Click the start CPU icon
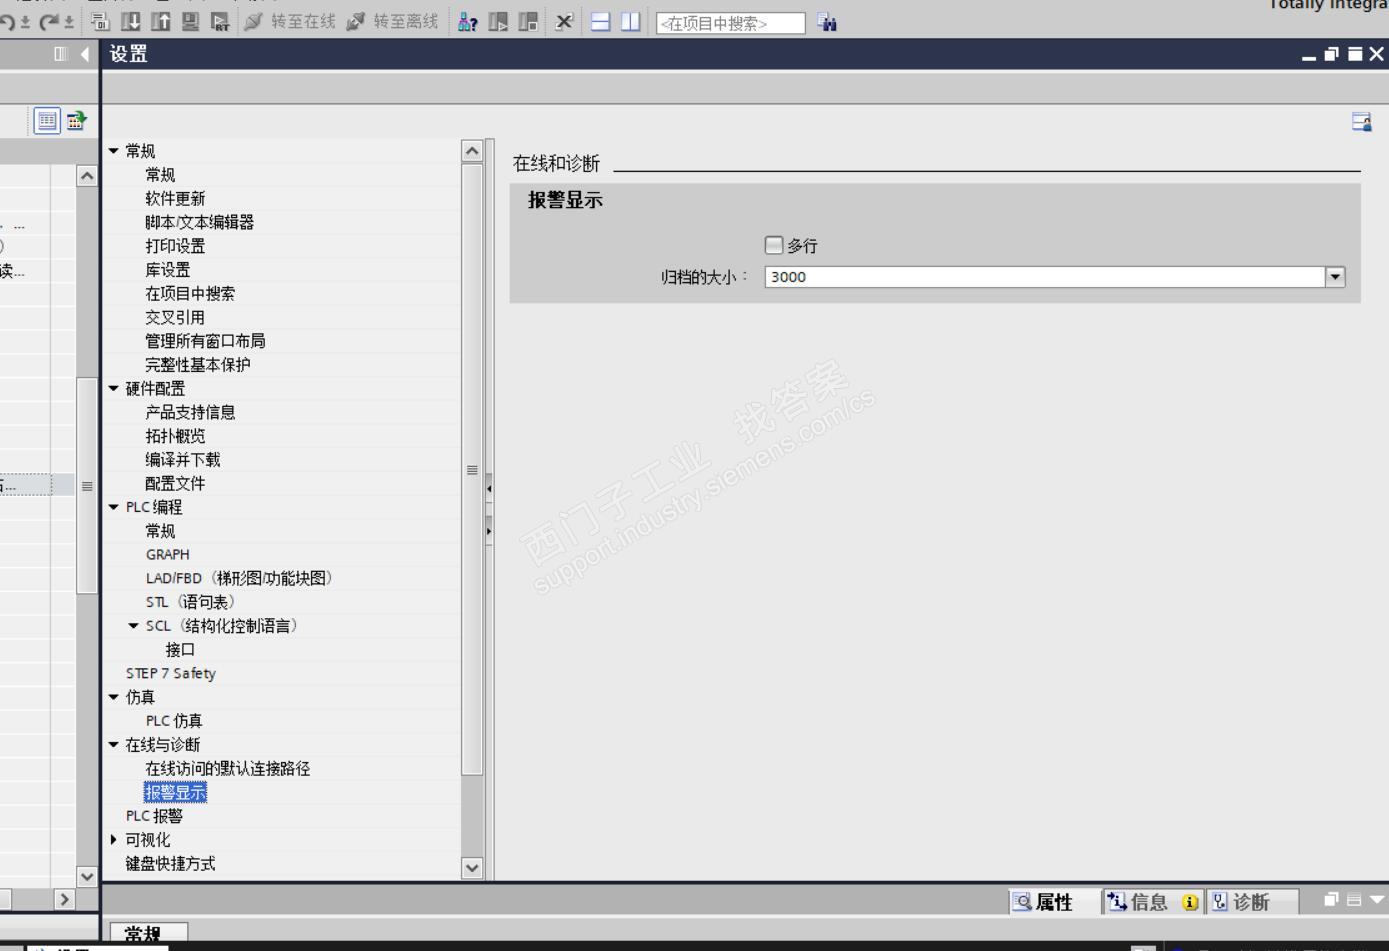Image resolution: width=1389 pixels, height=951 pixels. (498, 21)
